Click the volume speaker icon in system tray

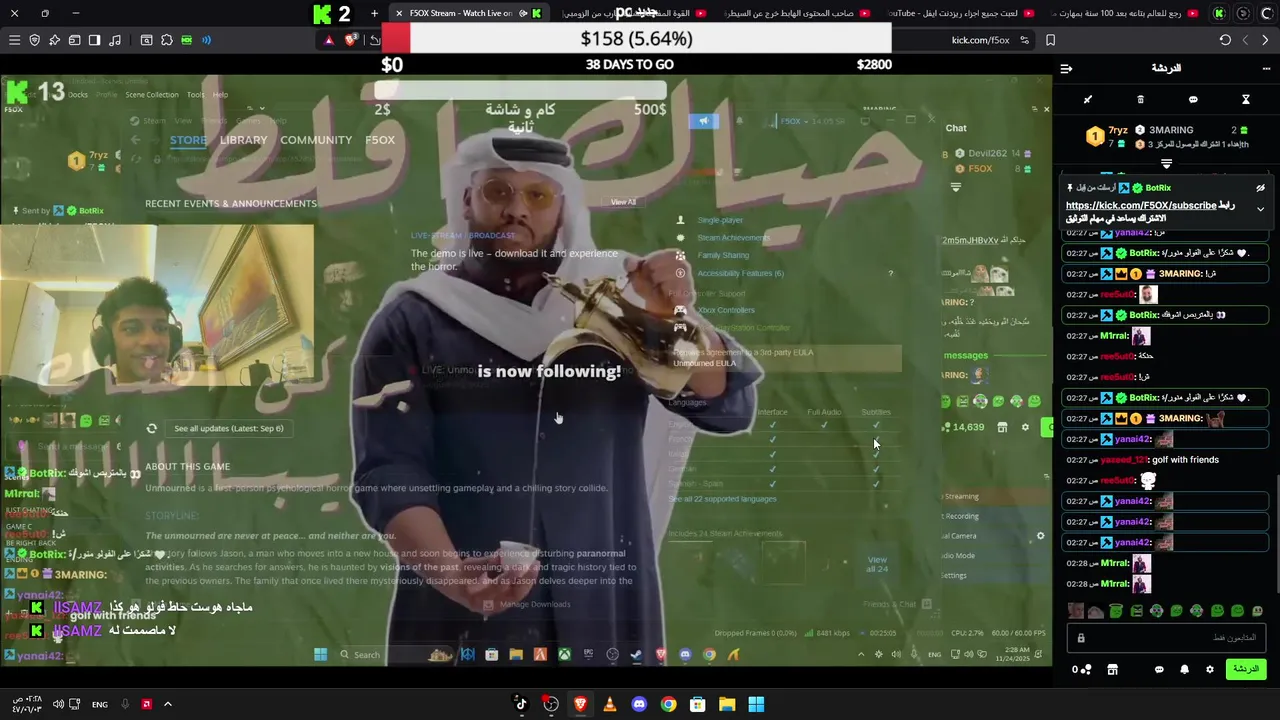[x=59, y=704]
